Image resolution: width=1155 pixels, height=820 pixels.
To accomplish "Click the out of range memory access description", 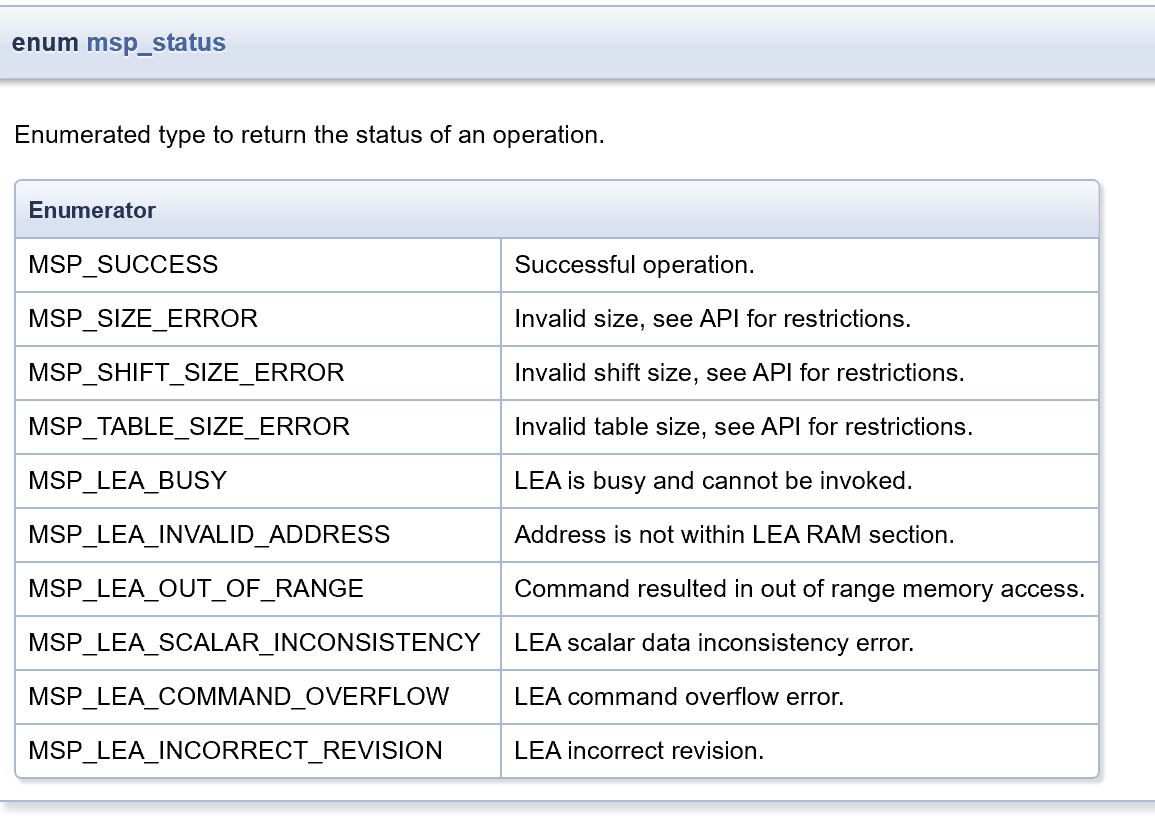I will 799,589.
